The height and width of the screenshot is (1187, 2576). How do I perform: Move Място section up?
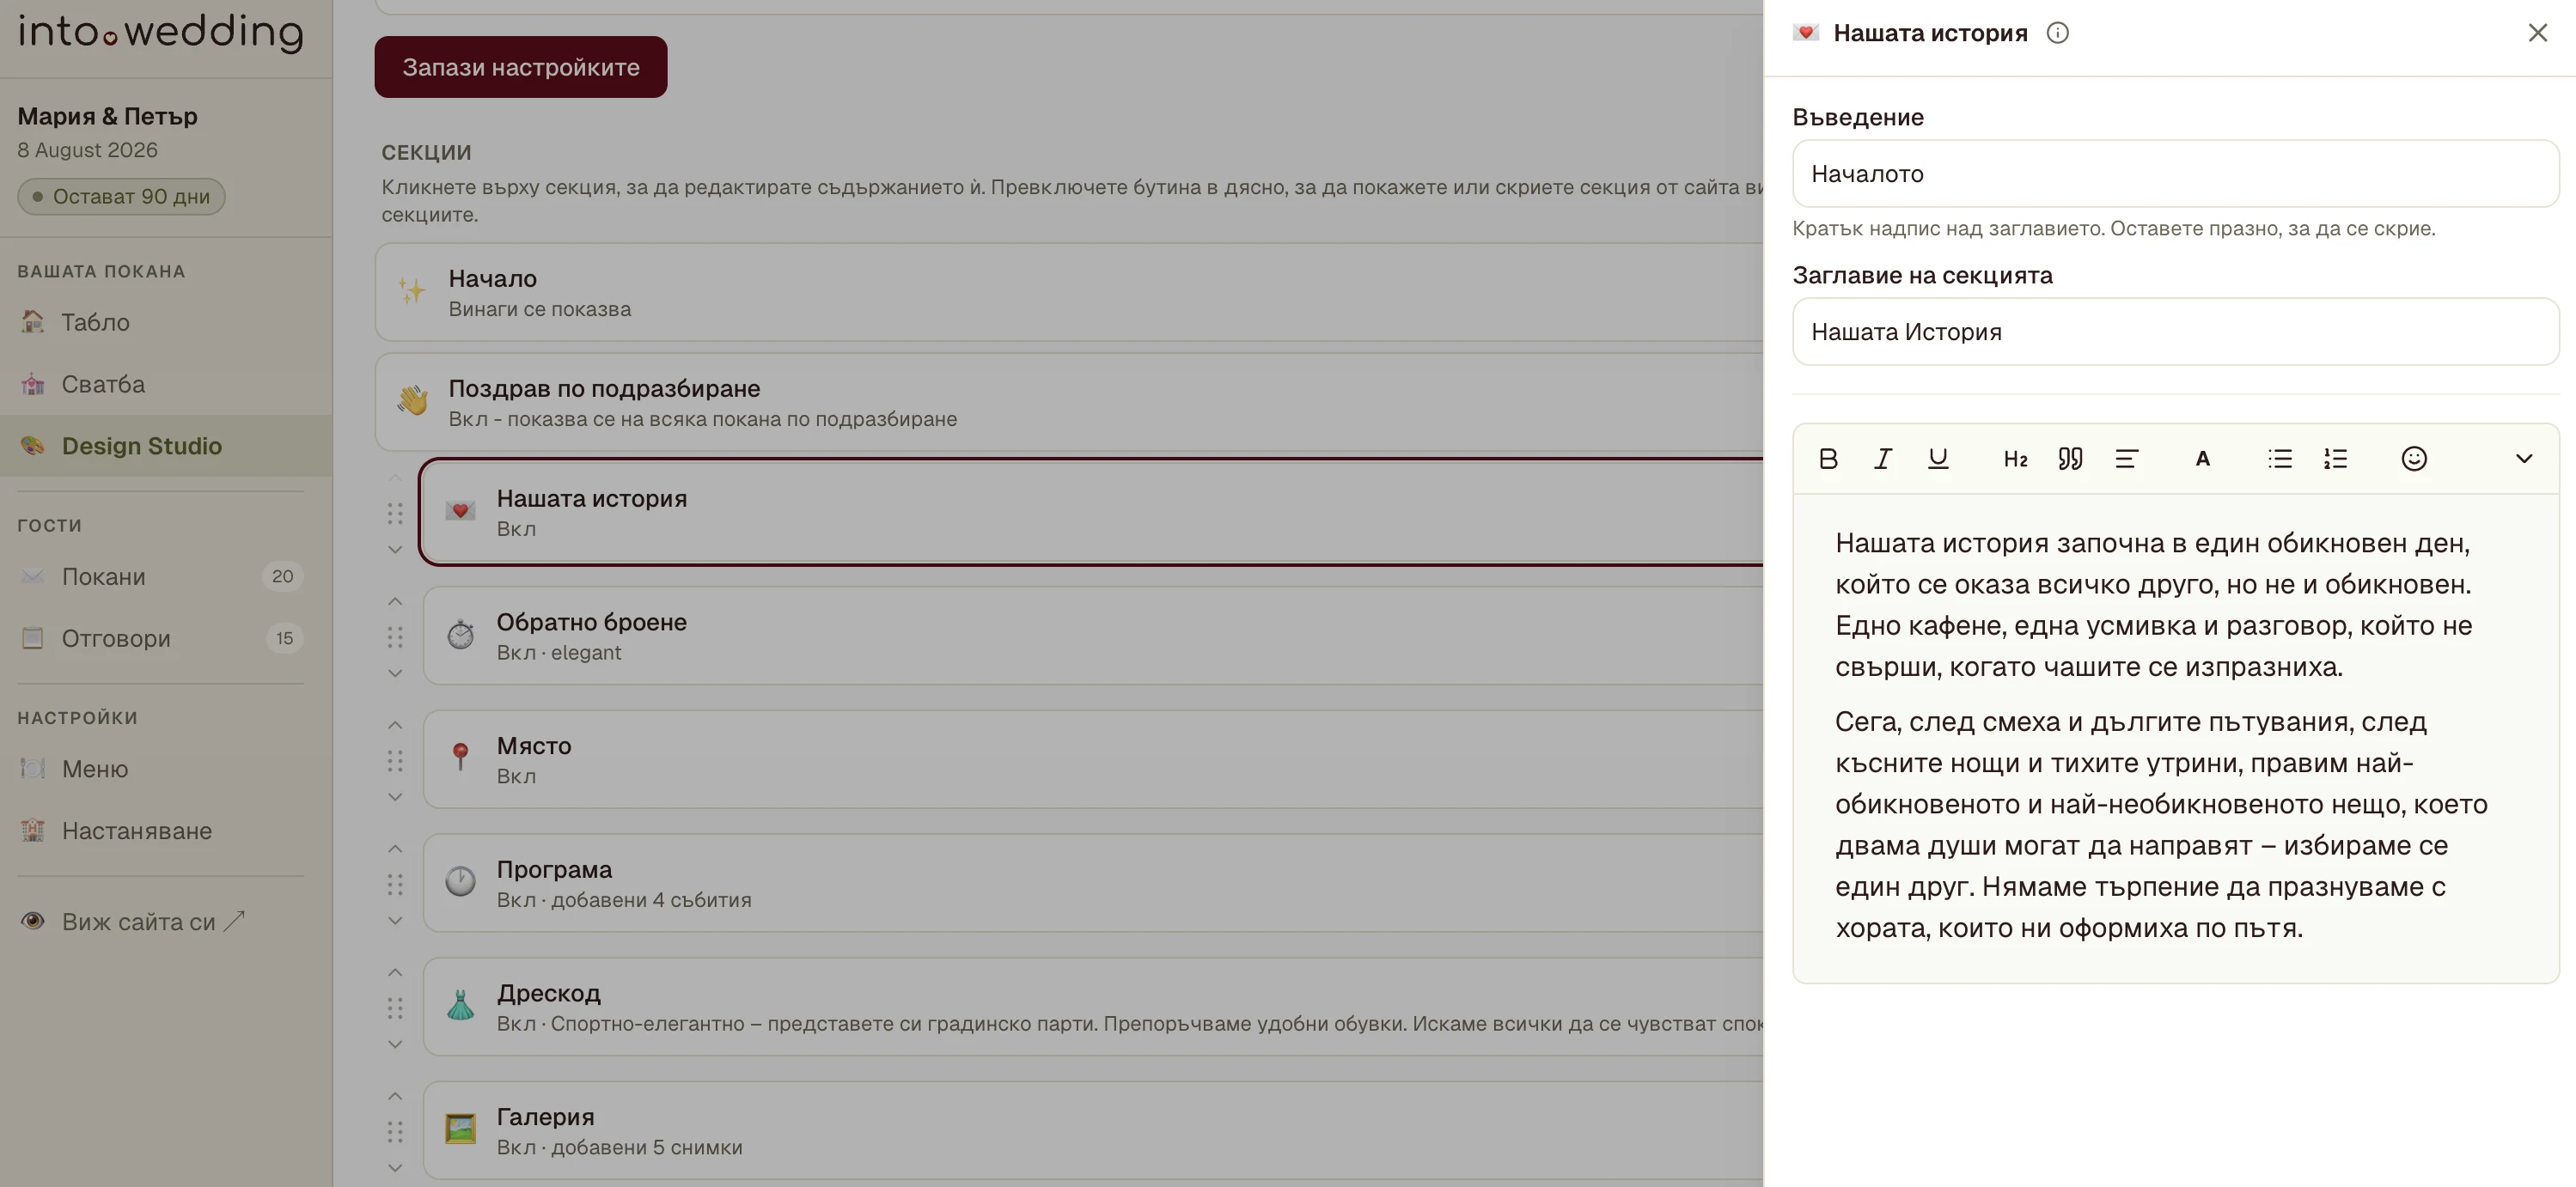click(x=395, y=725)
